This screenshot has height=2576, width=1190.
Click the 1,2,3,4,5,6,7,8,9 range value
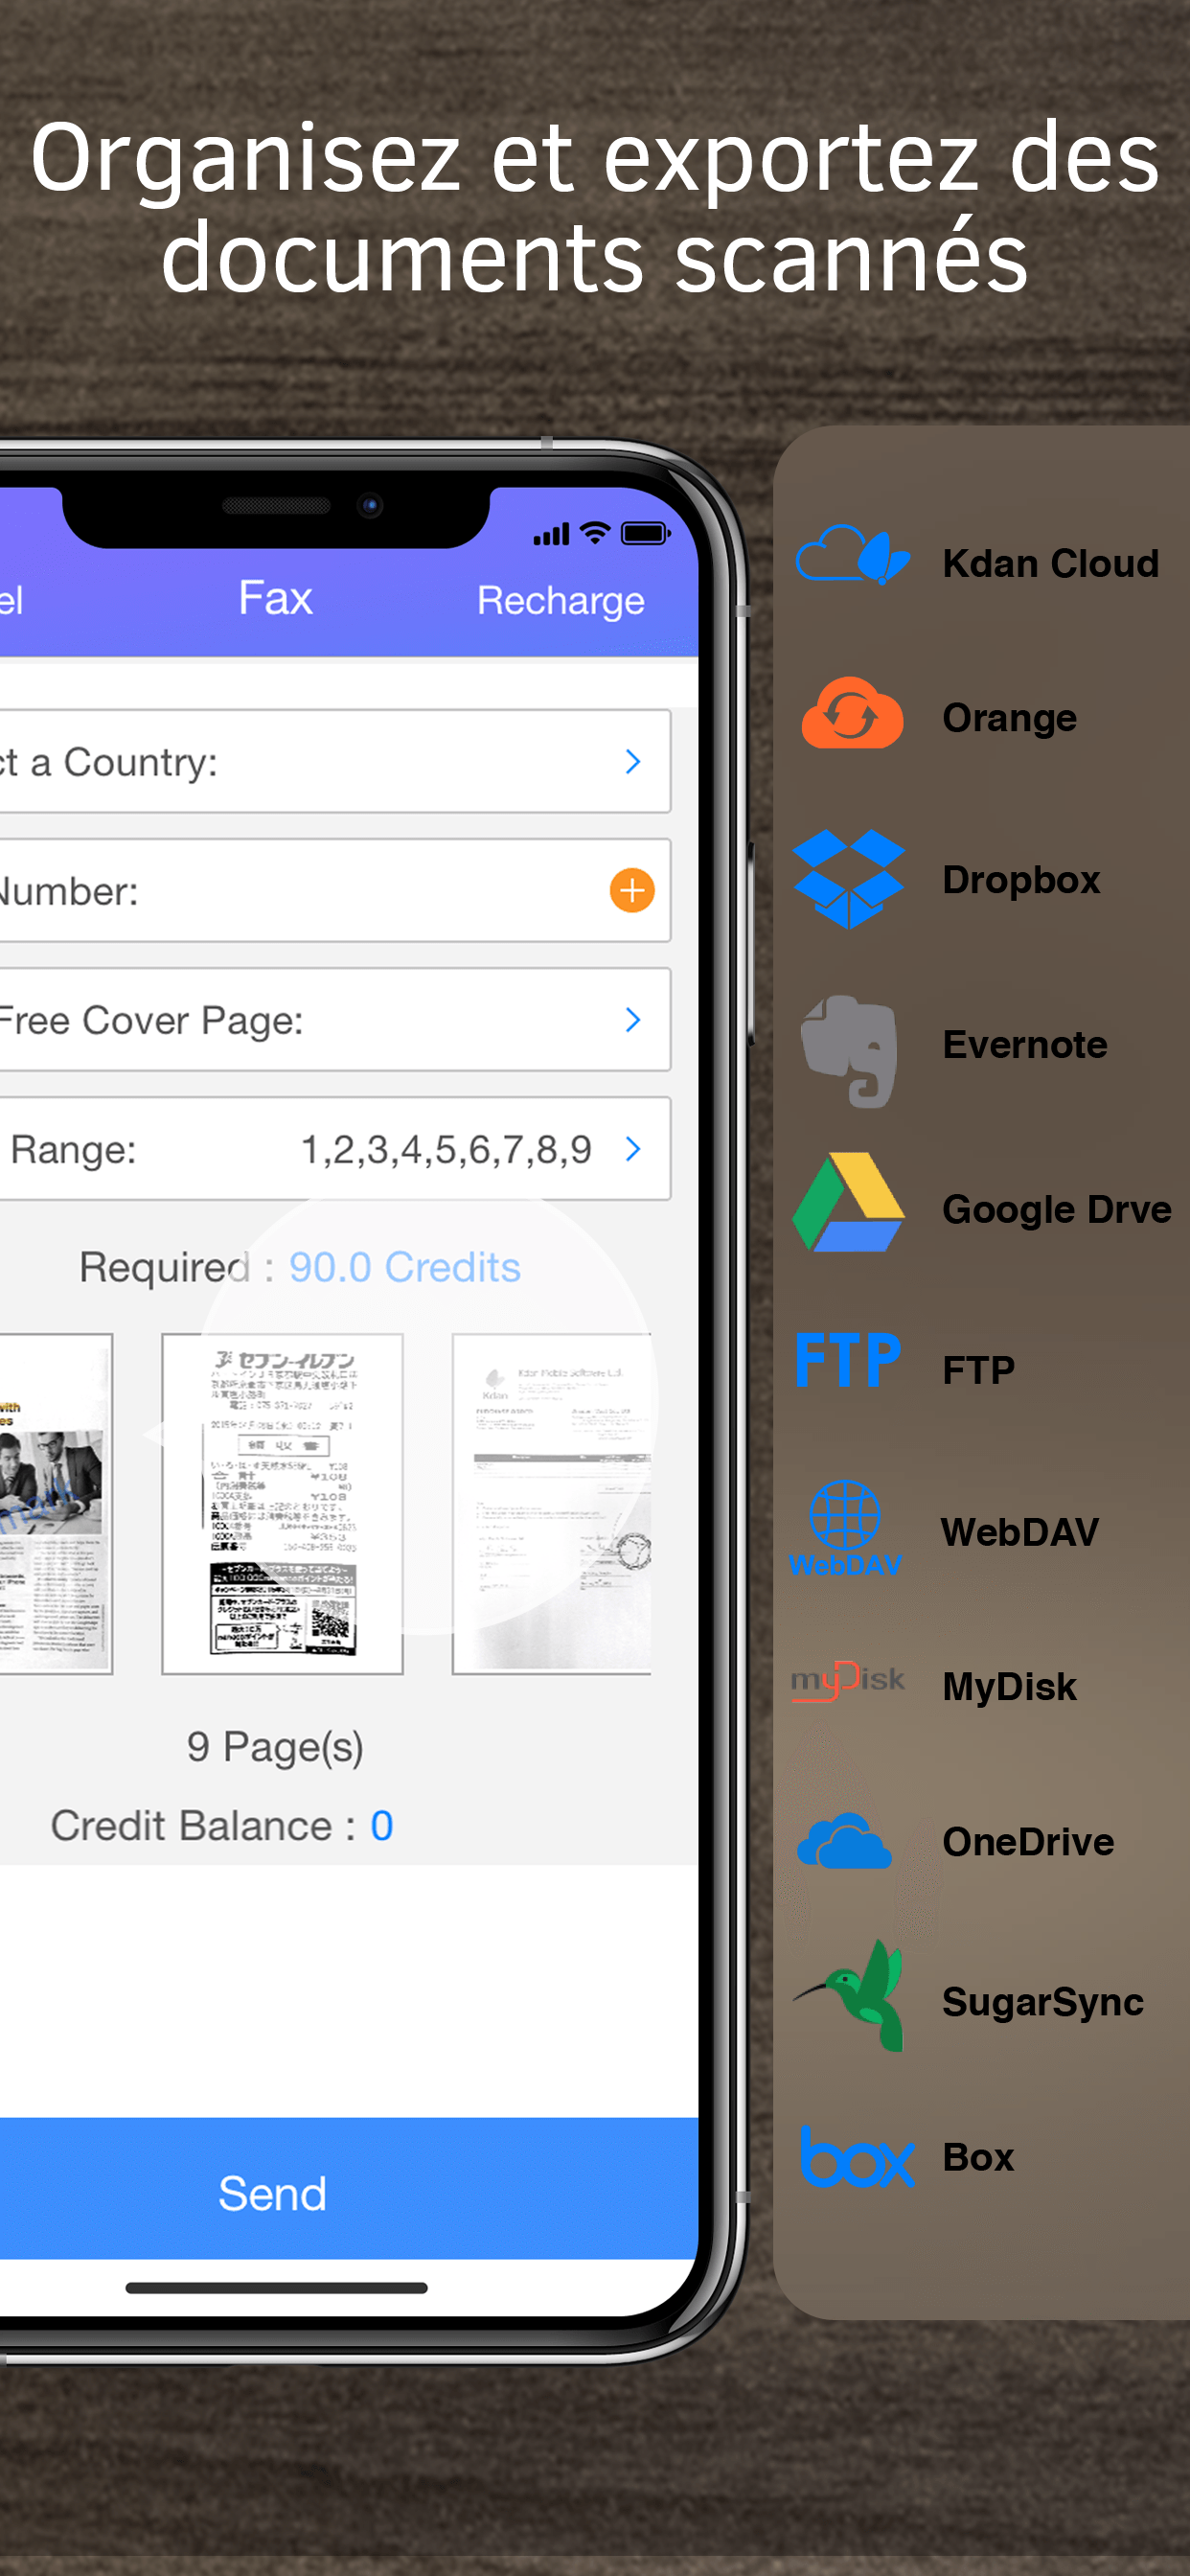[x=447, y=1150]
